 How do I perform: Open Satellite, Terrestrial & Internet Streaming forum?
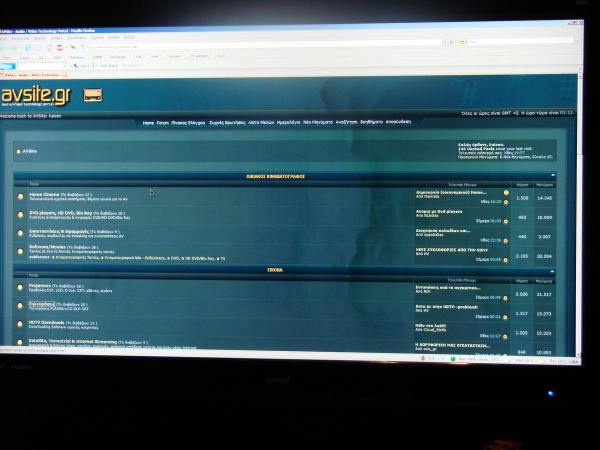72,341
